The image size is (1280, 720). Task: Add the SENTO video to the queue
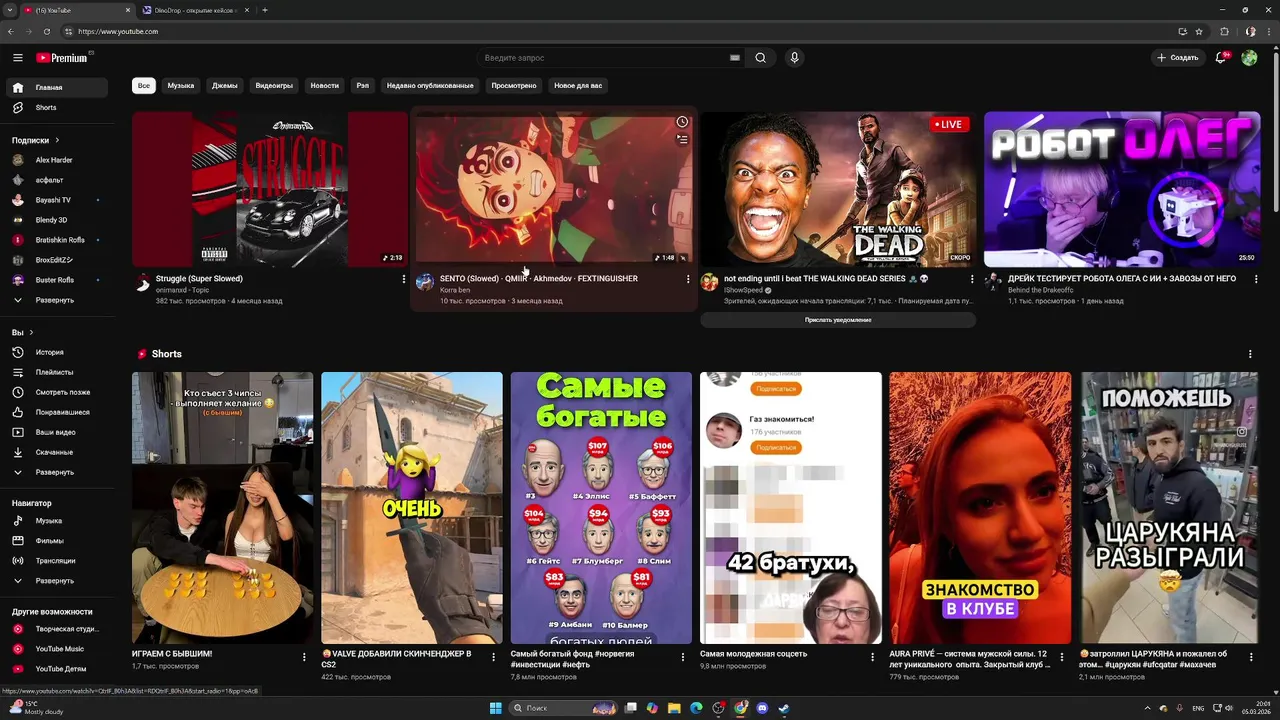[x=682, y=140]
